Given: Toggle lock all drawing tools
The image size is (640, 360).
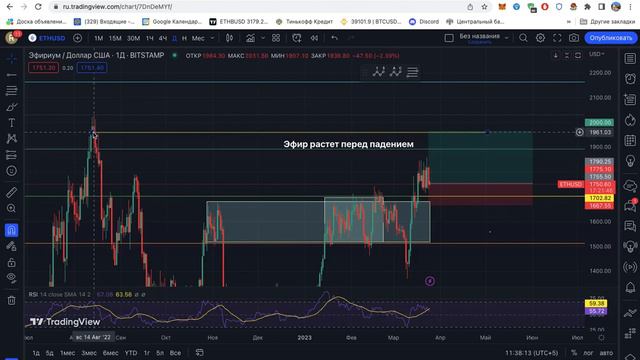Looking at the screenshot, I should pos(11,262).
